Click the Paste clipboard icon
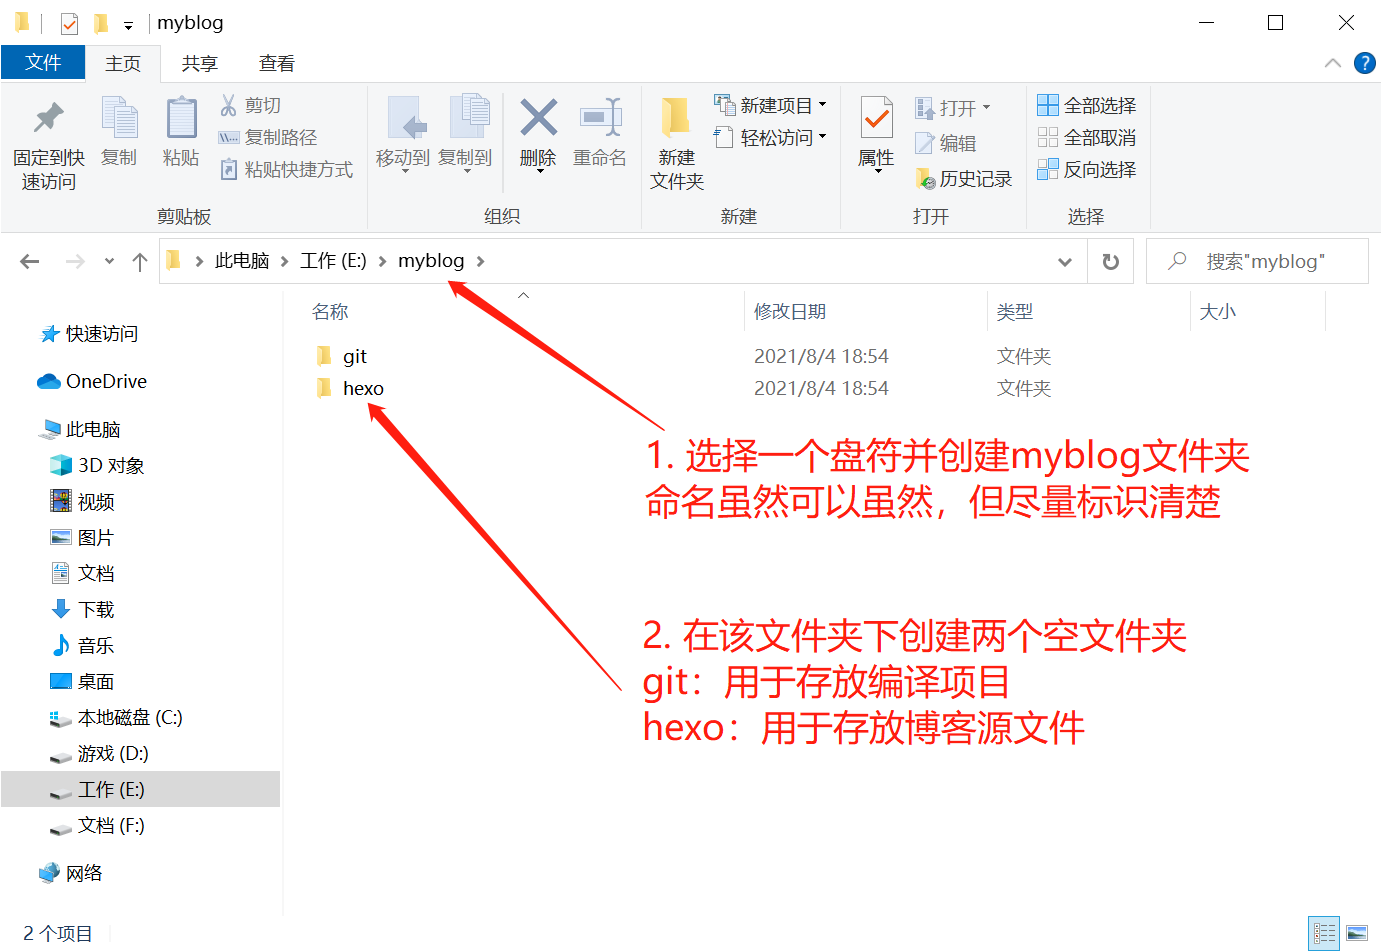Image resolution: width=1382 pixels, height=952 pixels. [181, 118]
